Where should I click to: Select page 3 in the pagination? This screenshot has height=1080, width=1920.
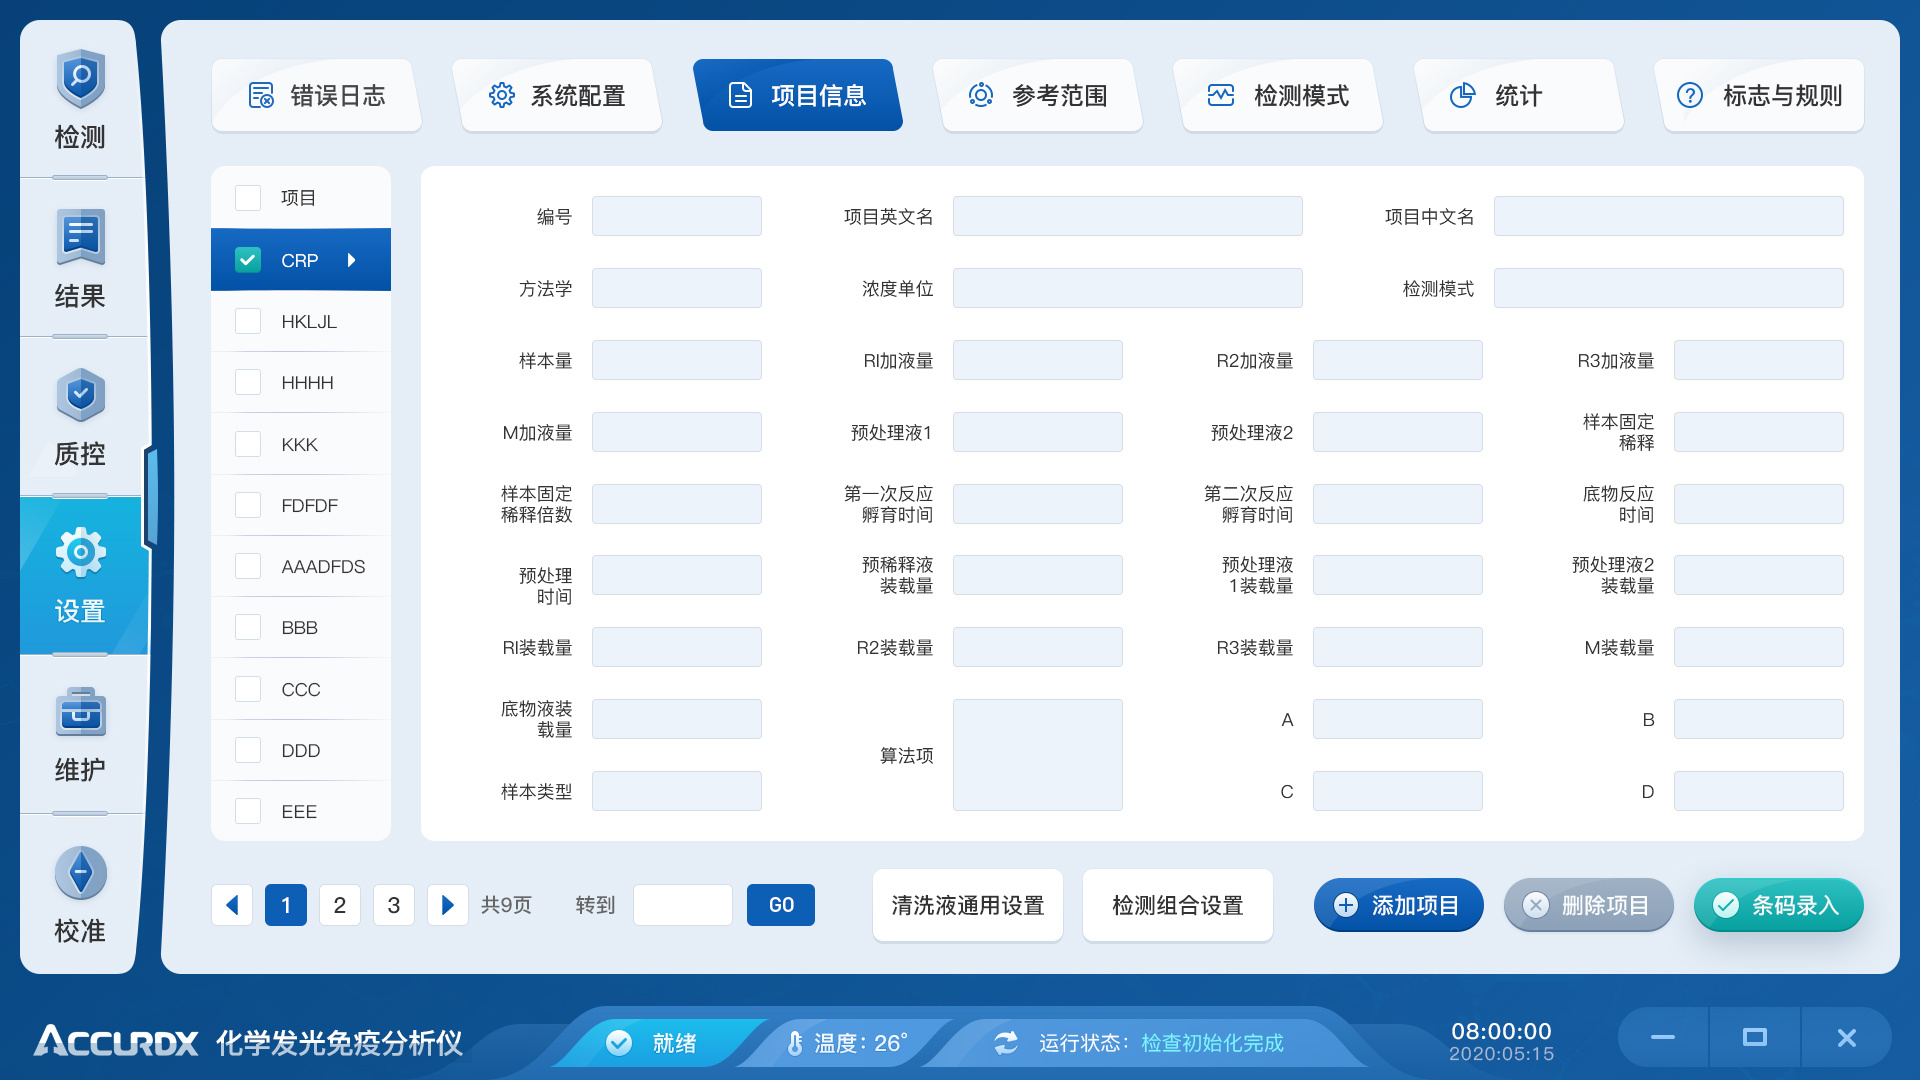click(393, 905)
